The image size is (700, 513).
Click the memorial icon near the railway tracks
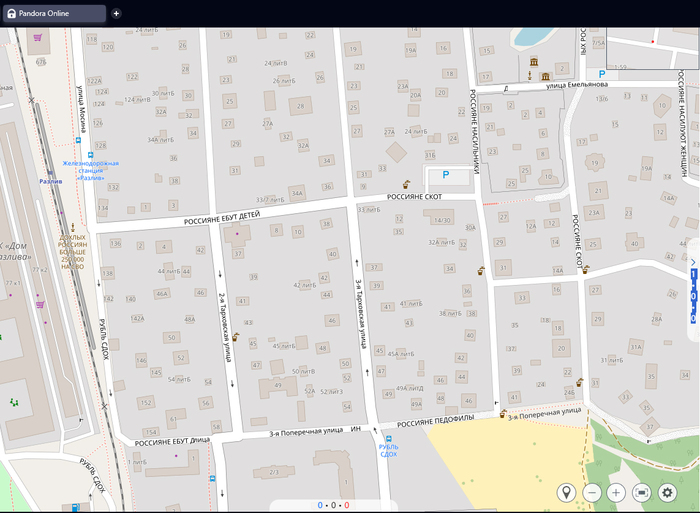pyautogui.click(x=73, y=227)
